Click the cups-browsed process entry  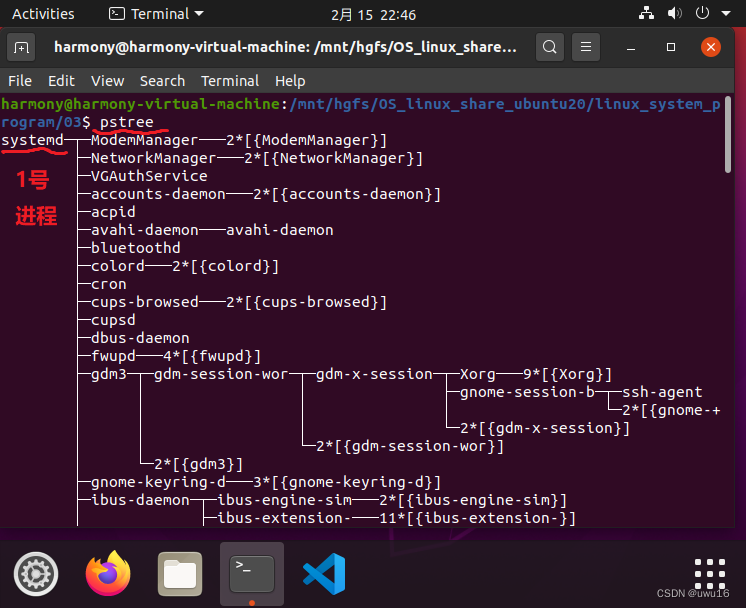[x=145, y=302]
